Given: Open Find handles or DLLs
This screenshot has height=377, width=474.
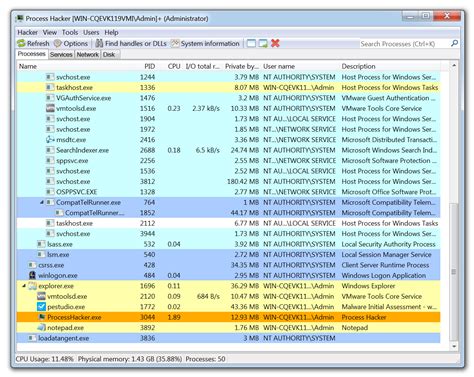Looking at the screenshot, I should 131,43.
